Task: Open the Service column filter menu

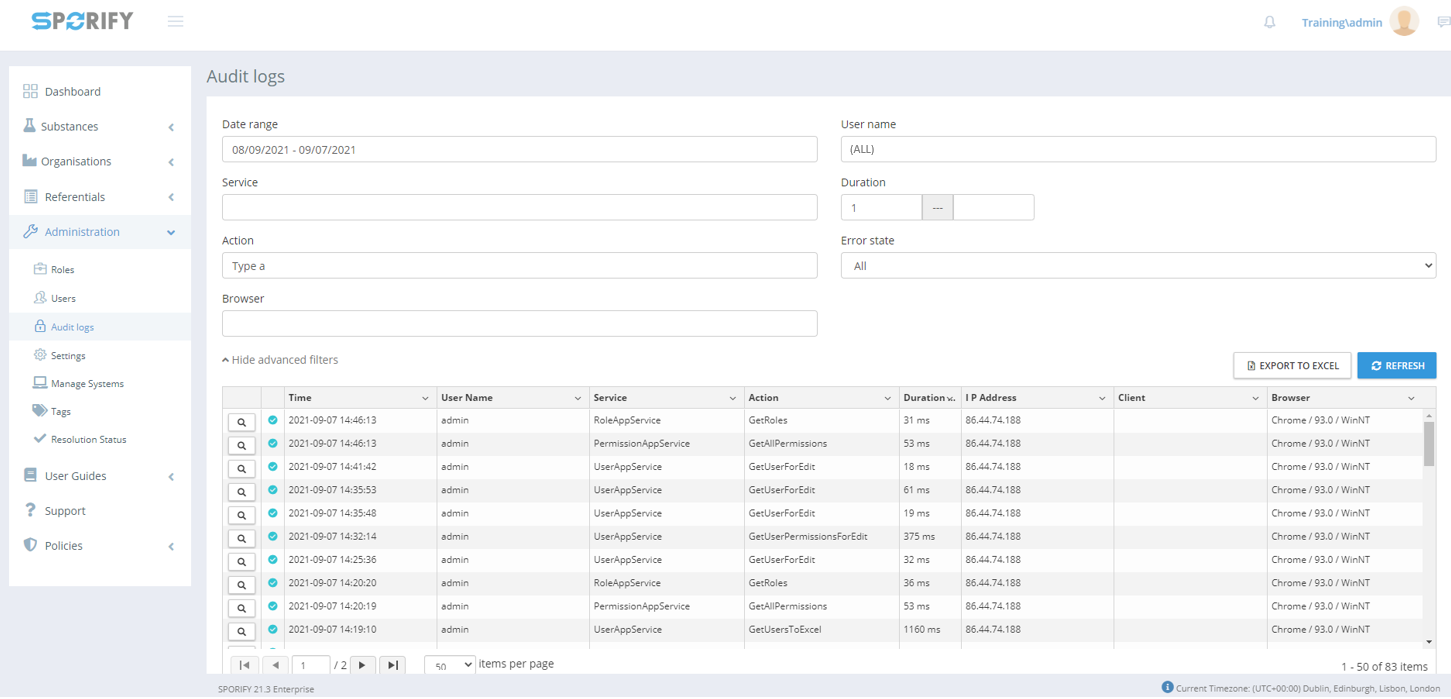Action: click(x=732, y=398)
